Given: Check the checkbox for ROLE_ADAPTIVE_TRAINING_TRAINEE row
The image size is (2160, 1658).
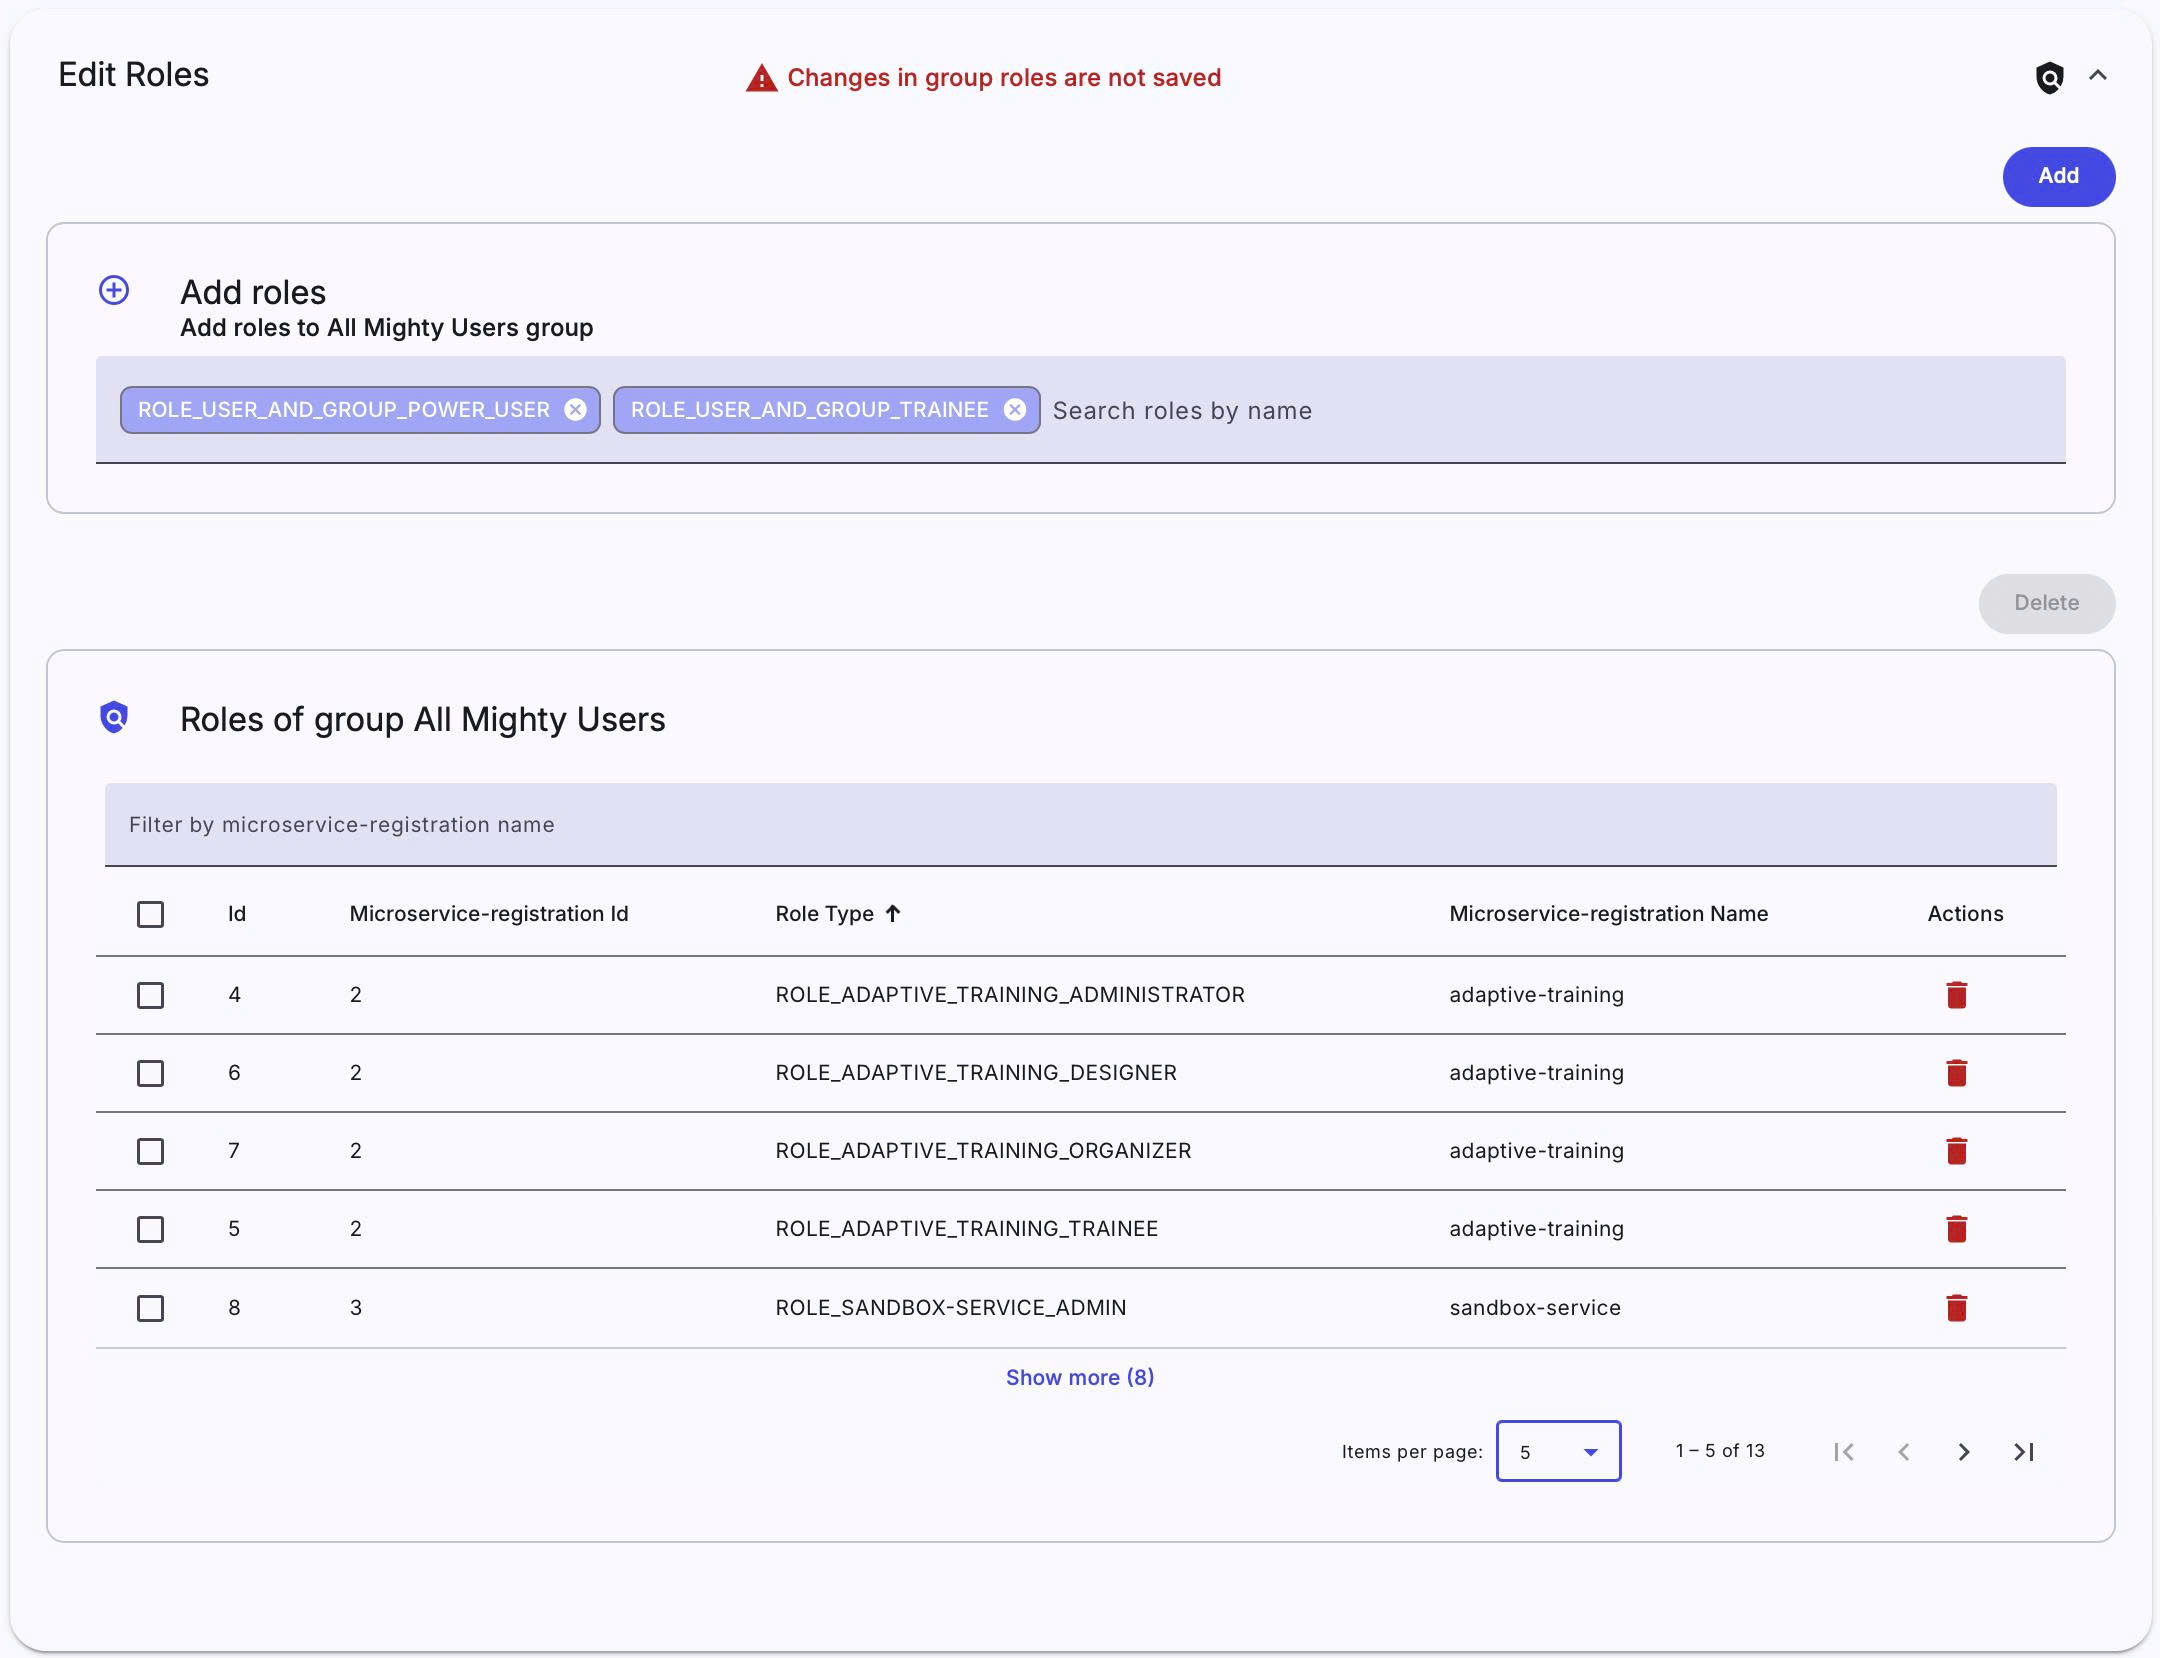Looking at the screenshot, I should click(x=150, y=1229).
